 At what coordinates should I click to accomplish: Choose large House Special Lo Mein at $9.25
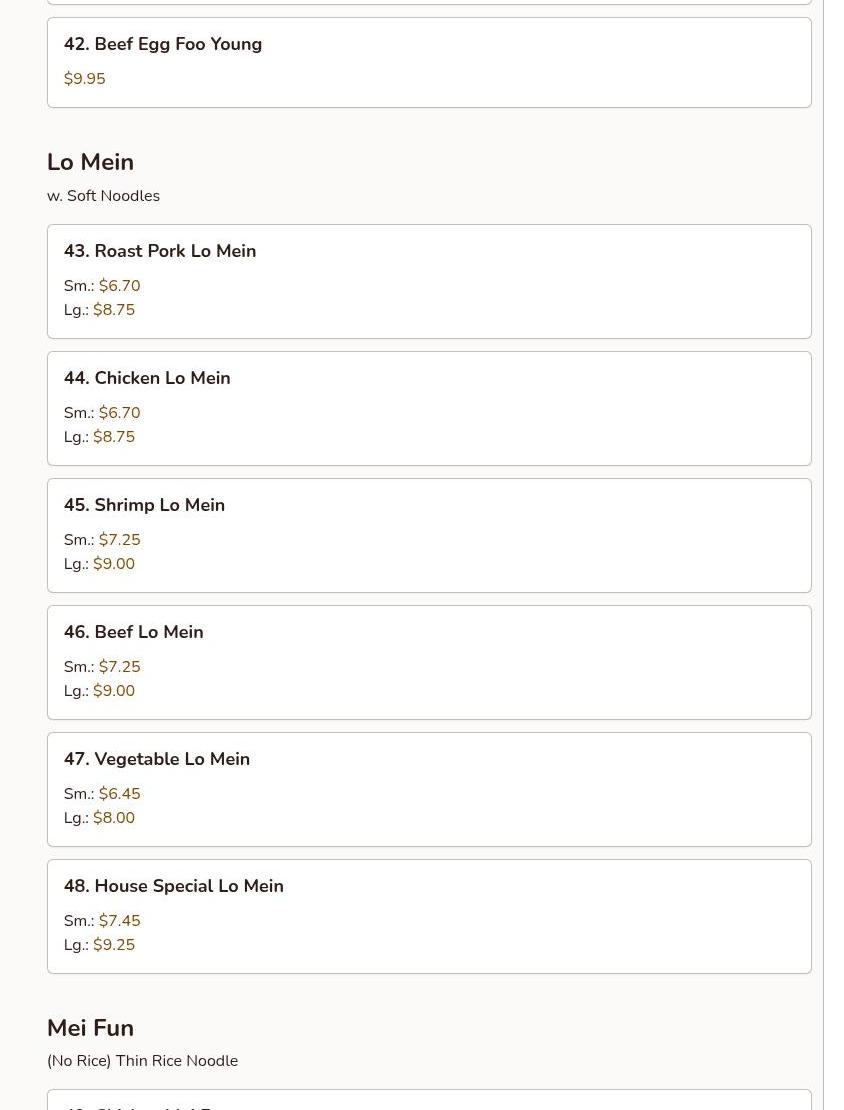pyautogui.click(x=114, y=945)
